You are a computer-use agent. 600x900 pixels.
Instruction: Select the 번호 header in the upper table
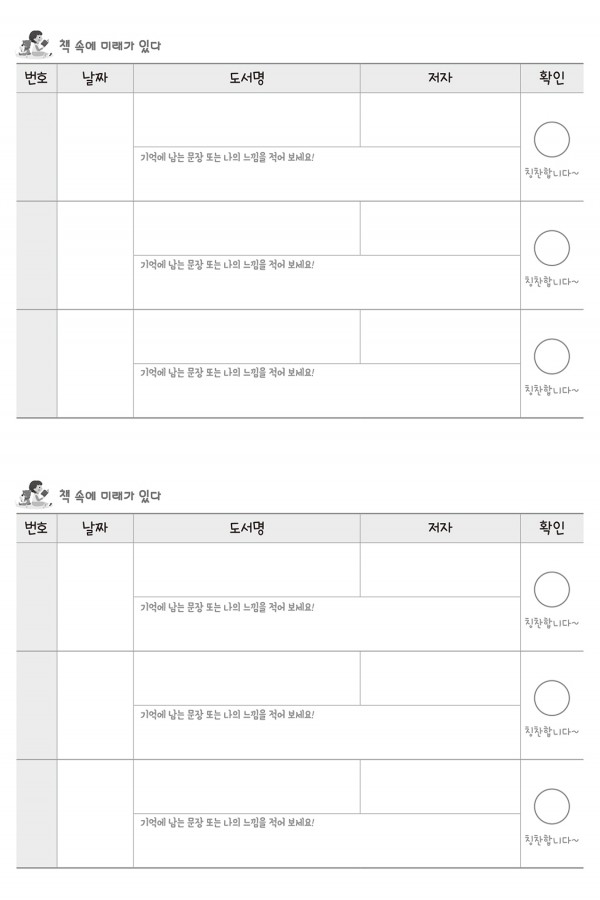[x=36, y=78]
